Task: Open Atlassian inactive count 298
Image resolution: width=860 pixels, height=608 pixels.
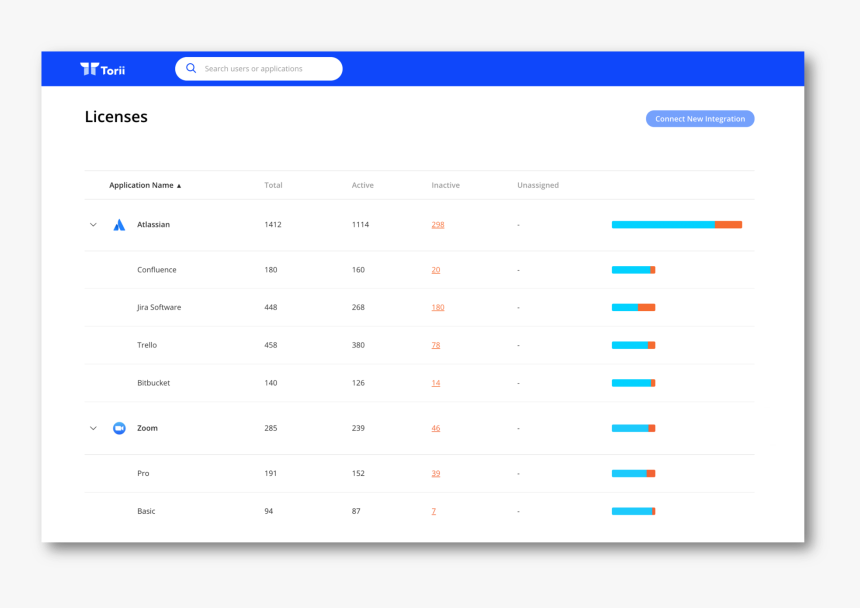Action: pyautogui.click(x=438, y=225)
